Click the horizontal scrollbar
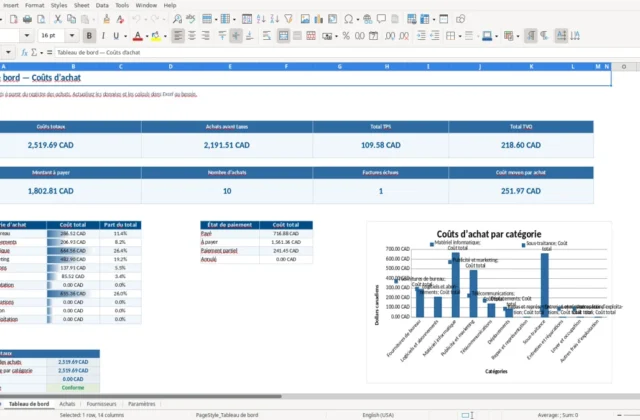 coord(141,396)
